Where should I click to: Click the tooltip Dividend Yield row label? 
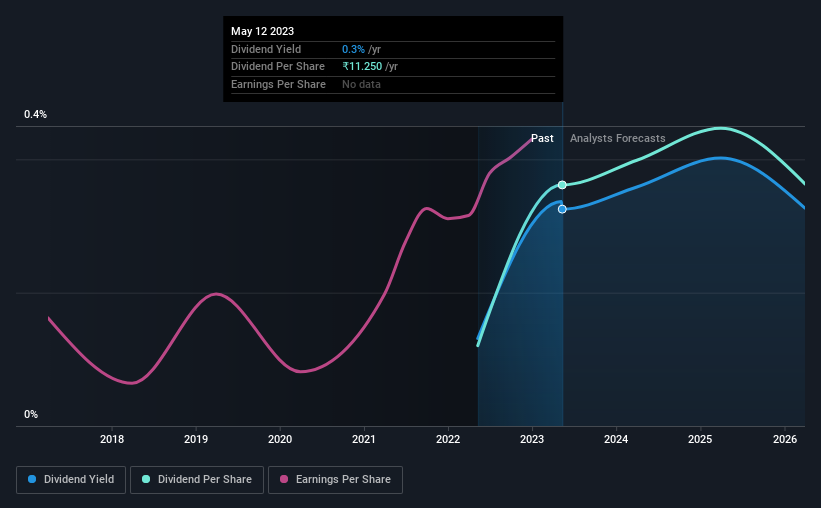tap(266, 49)
